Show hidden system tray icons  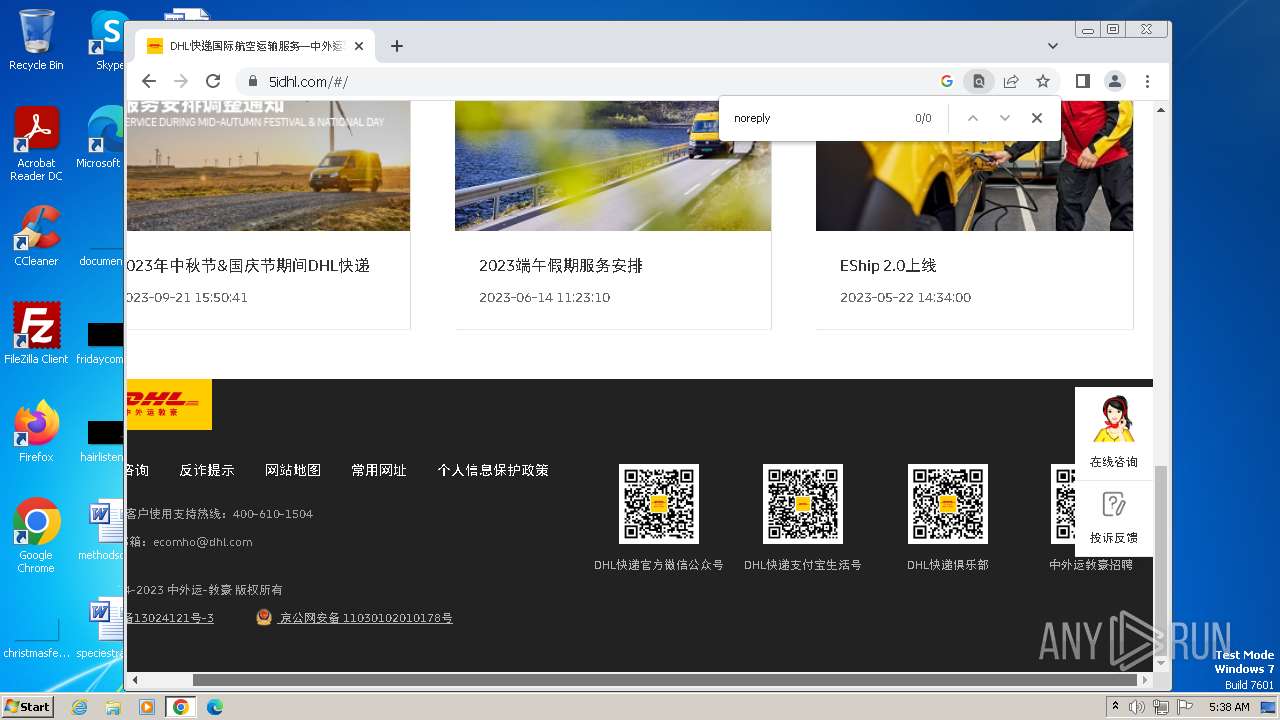1115,707
